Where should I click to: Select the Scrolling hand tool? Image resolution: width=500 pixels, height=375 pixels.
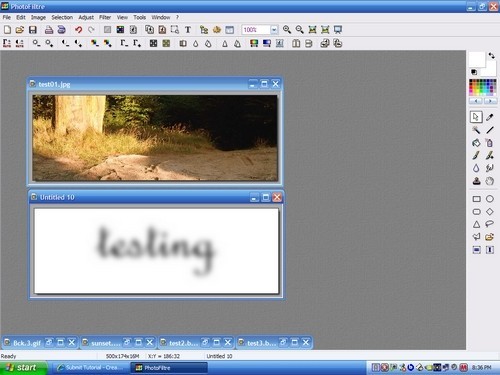pyautogui.click(x=490, y=181)
